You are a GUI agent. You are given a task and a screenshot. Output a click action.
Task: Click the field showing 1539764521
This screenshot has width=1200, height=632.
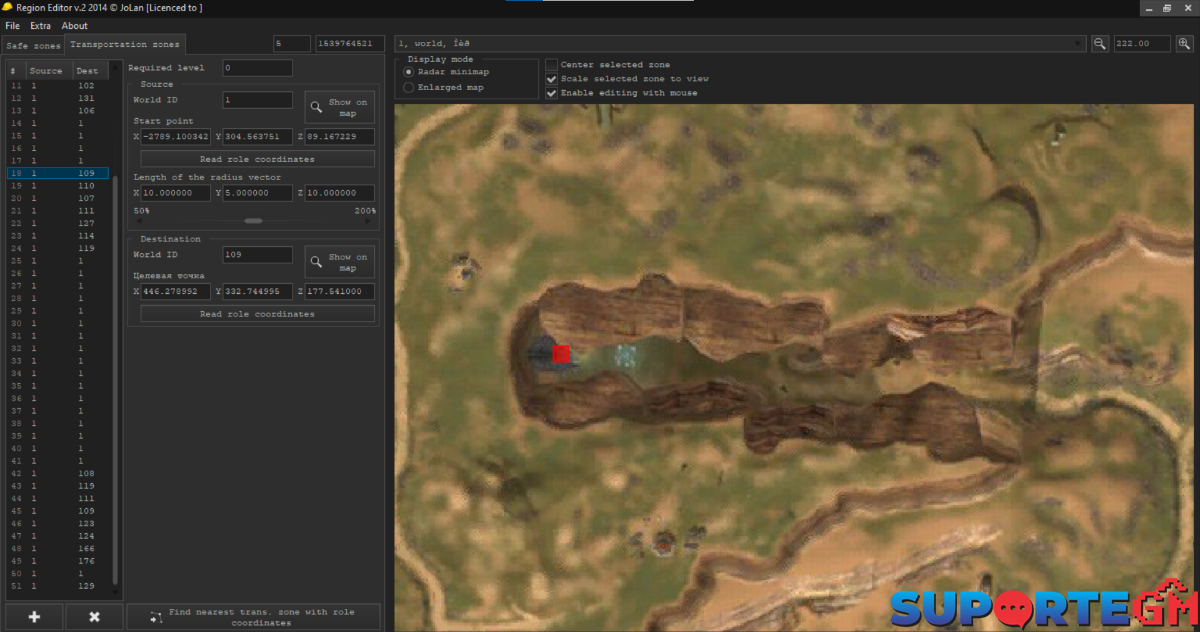click(350, 44)
